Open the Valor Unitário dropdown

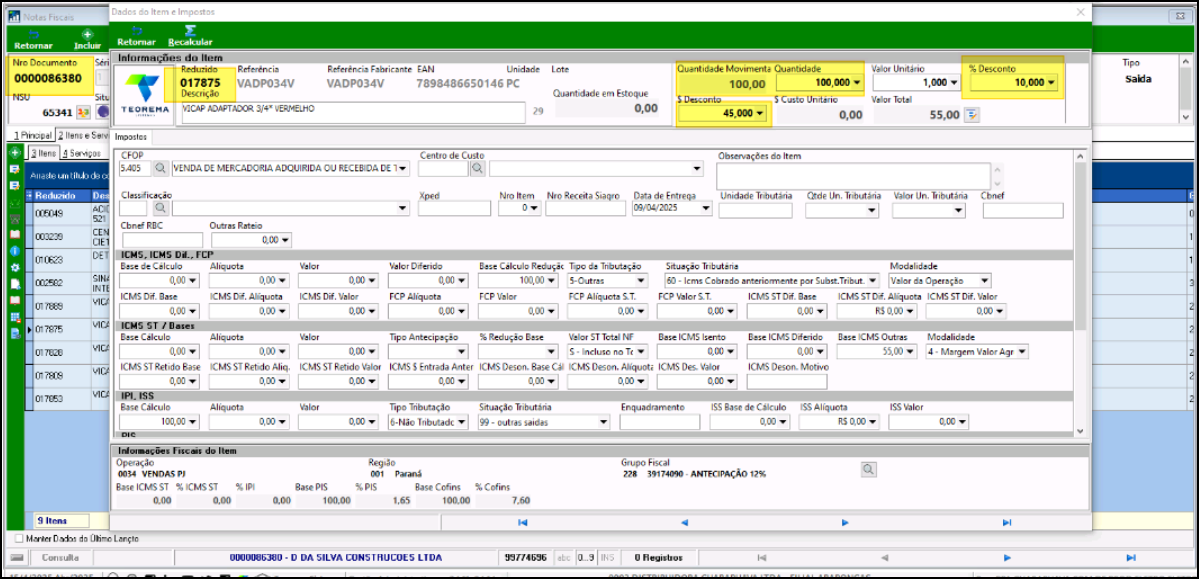(x=954, y=83)
